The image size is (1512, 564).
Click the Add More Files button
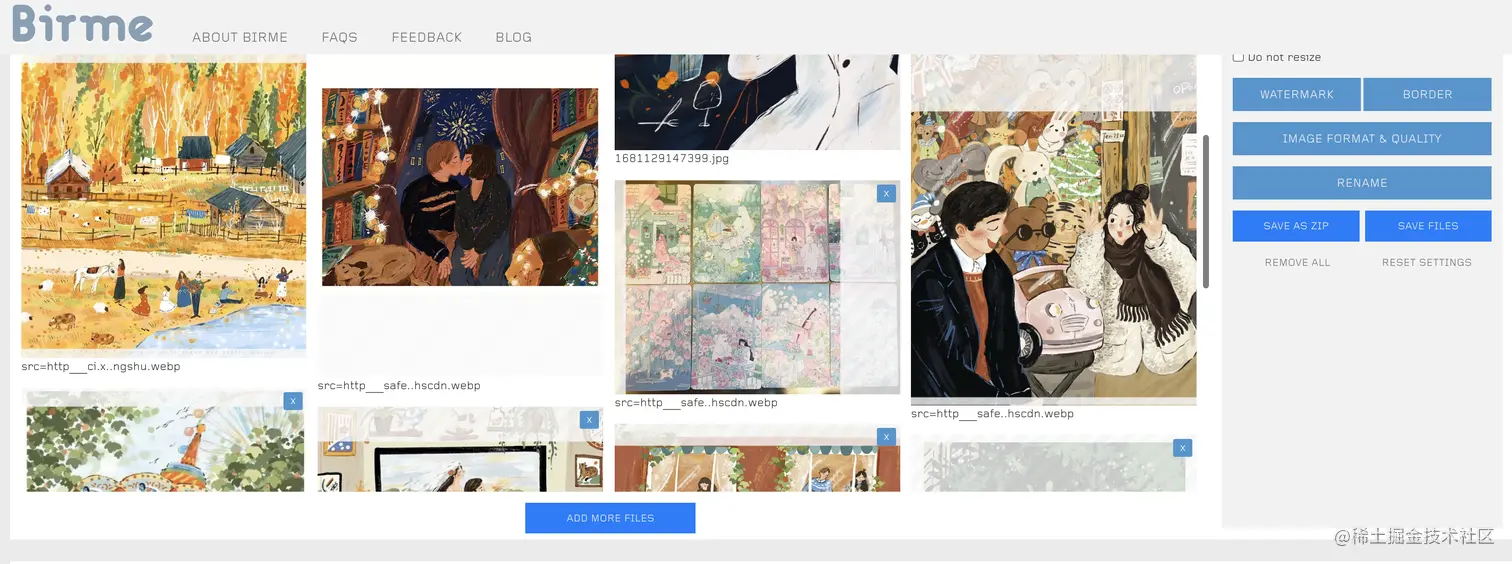click(610, 518)
